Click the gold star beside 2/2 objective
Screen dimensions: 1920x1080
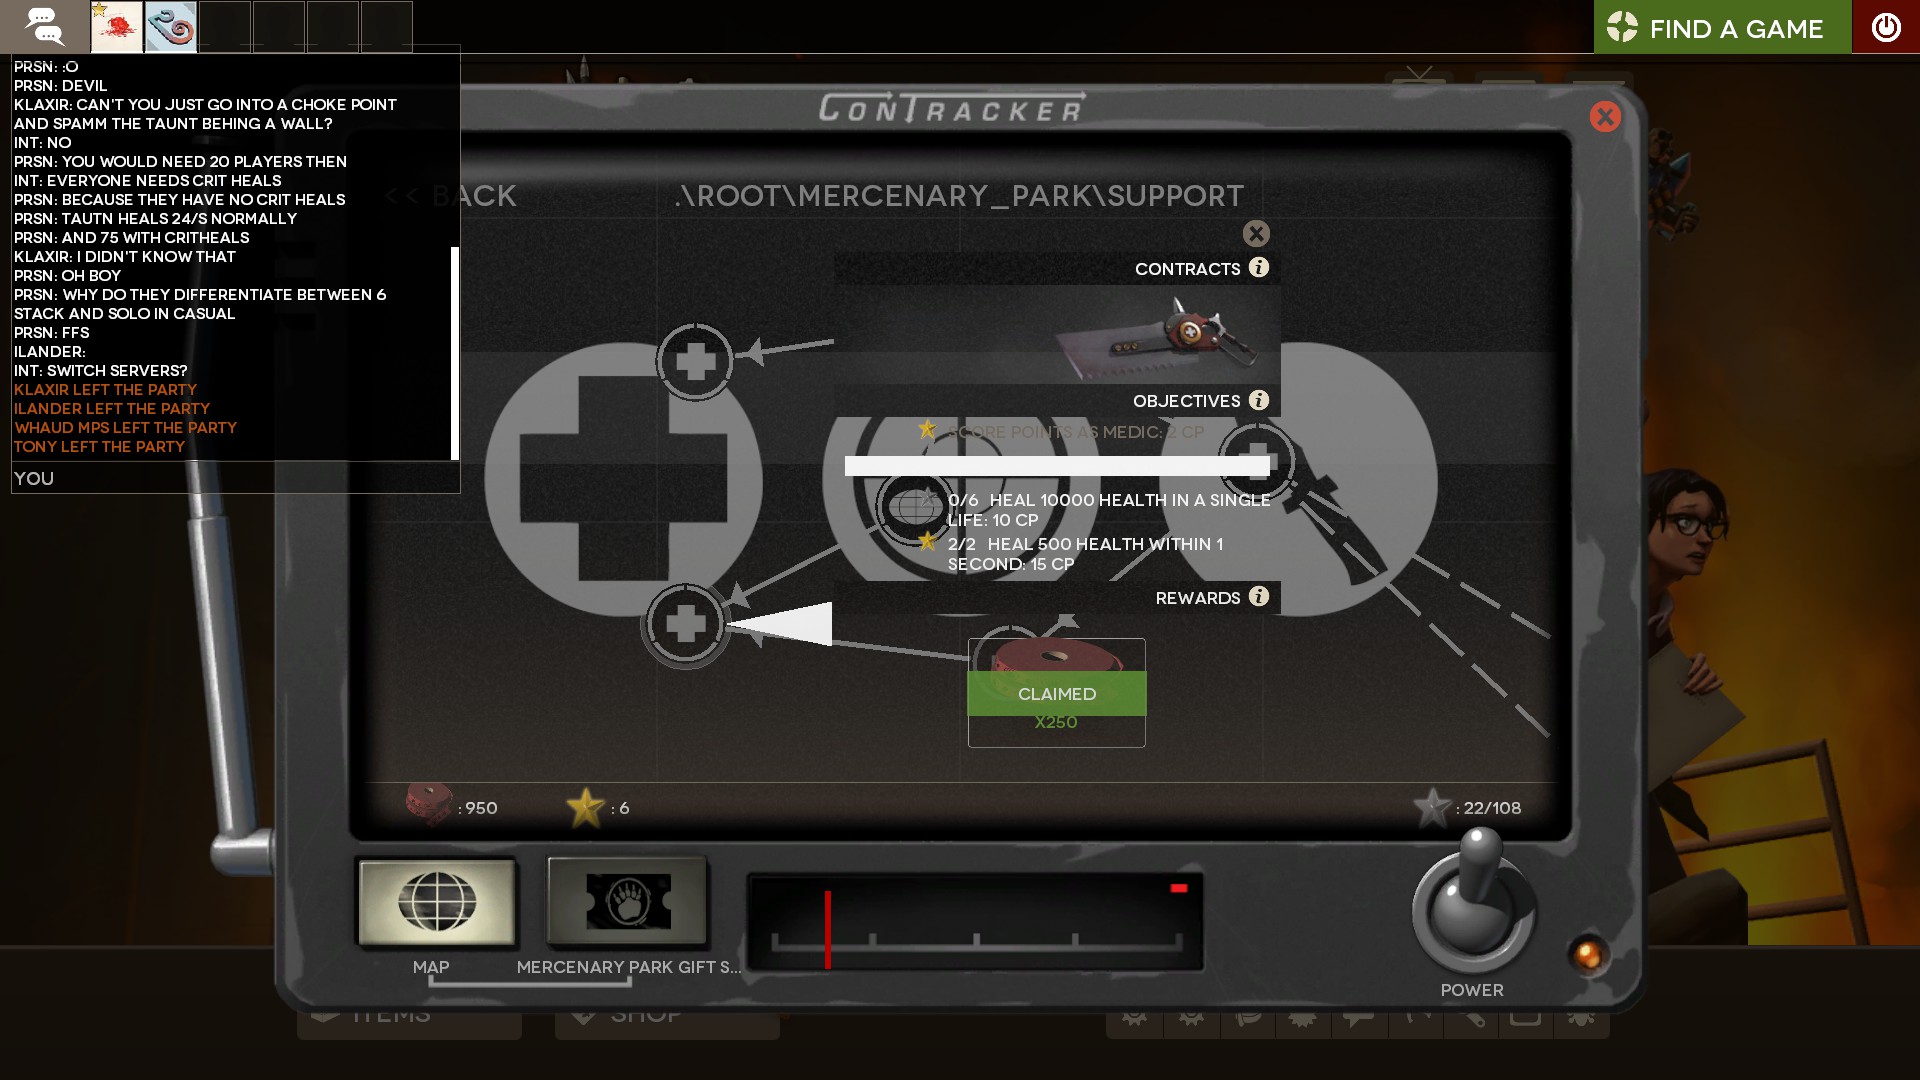coord(927,542)
